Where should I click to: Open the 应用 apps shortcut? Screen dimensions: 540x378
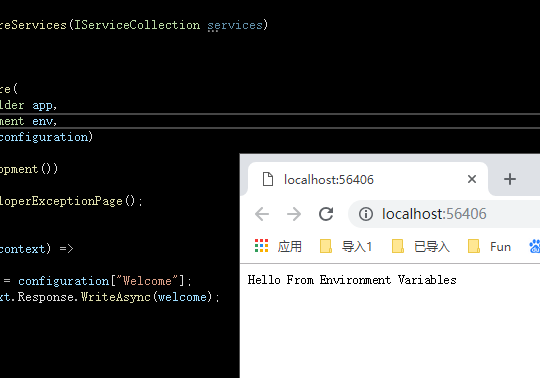pyautogui.click(x=278, y=246)
